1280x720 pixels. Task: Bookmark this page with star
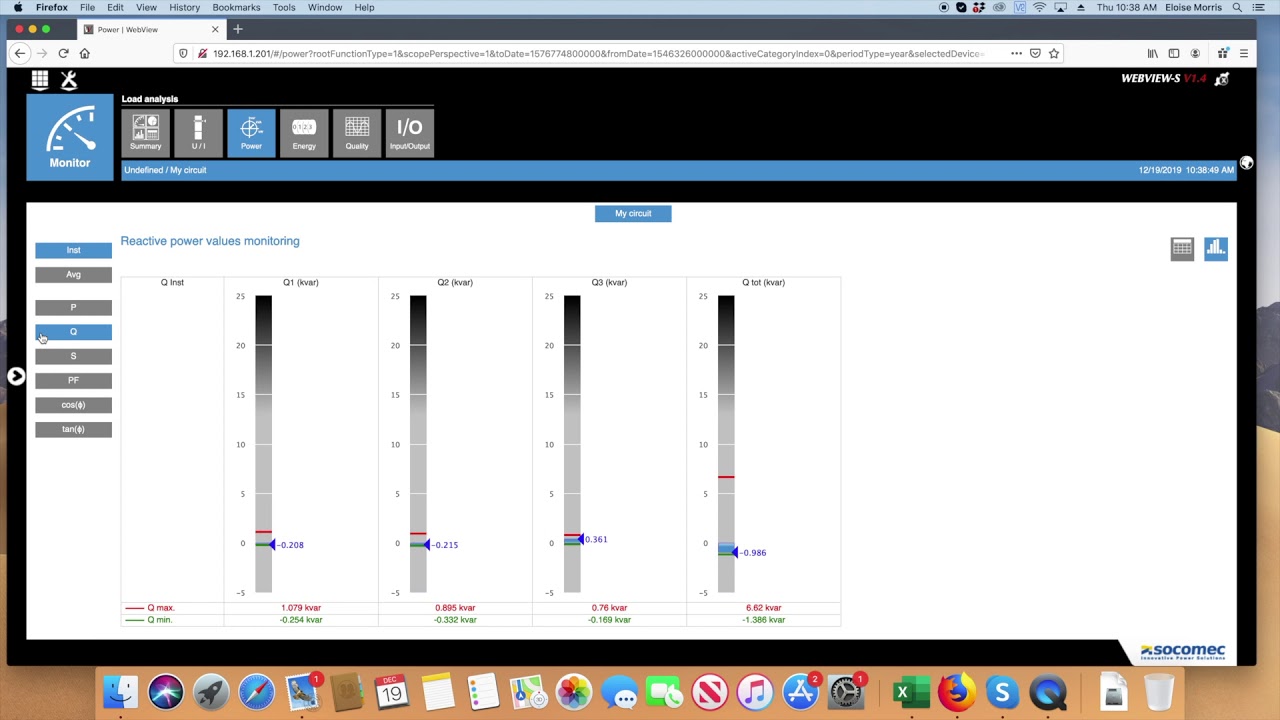coord(1054,53)
